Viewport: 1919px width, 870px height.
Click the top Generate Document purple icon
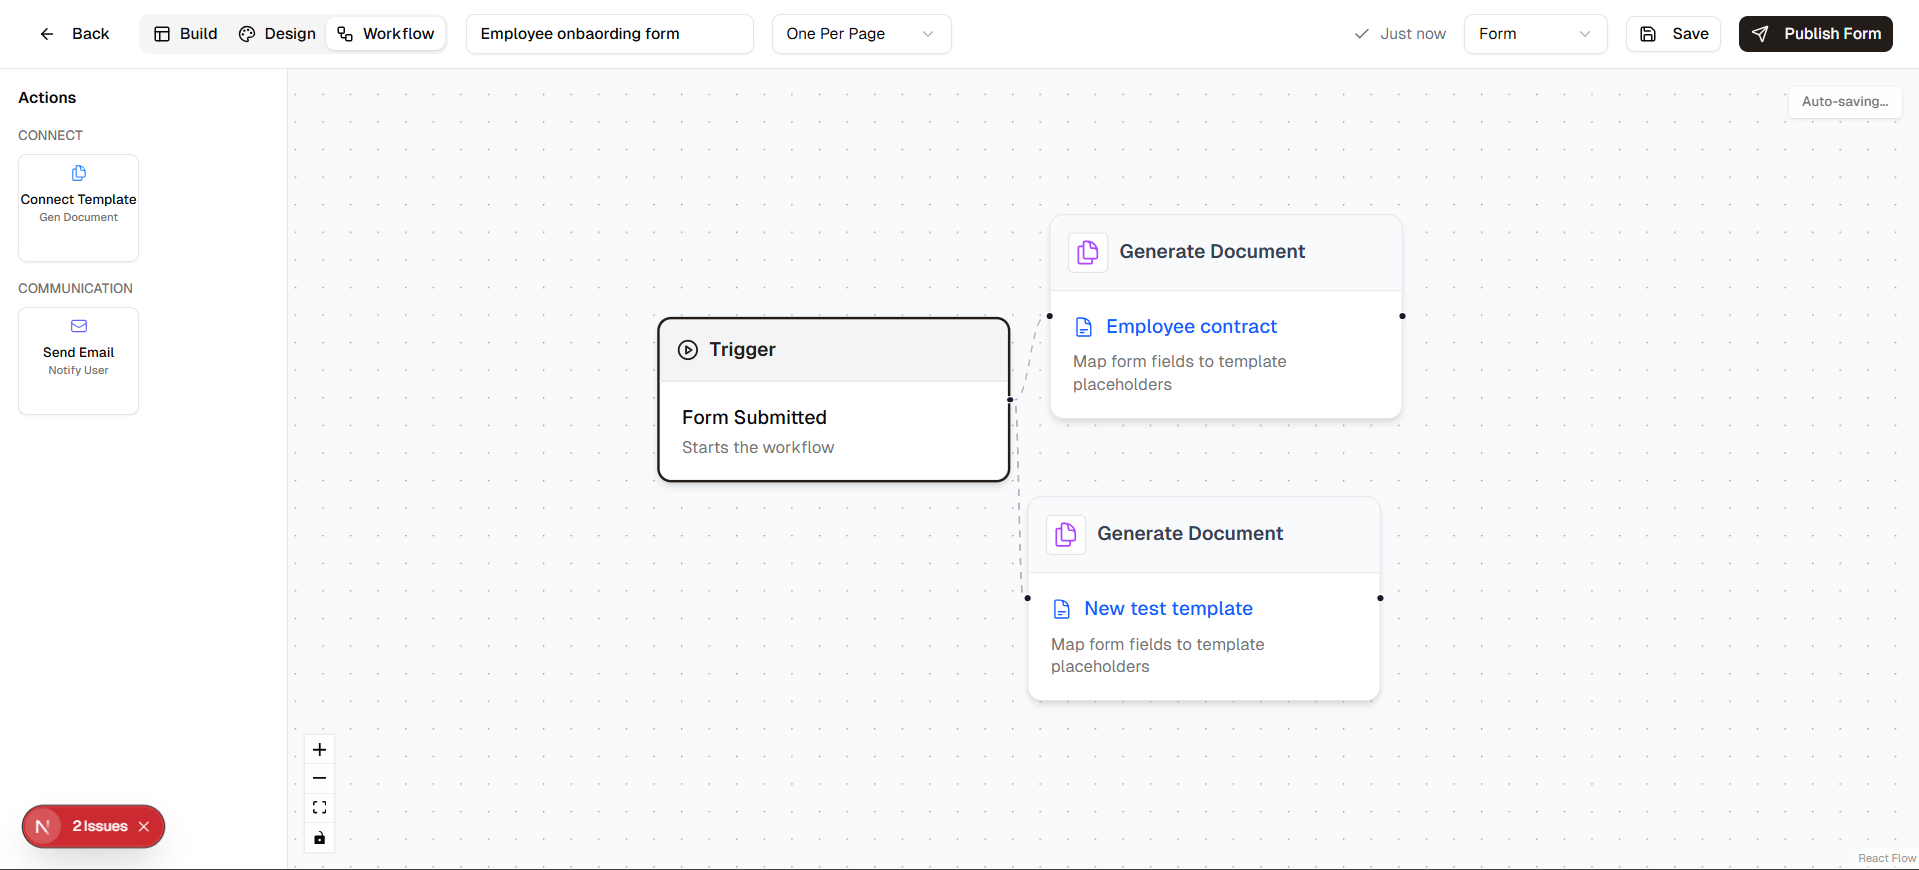(x=1088, y=253)
